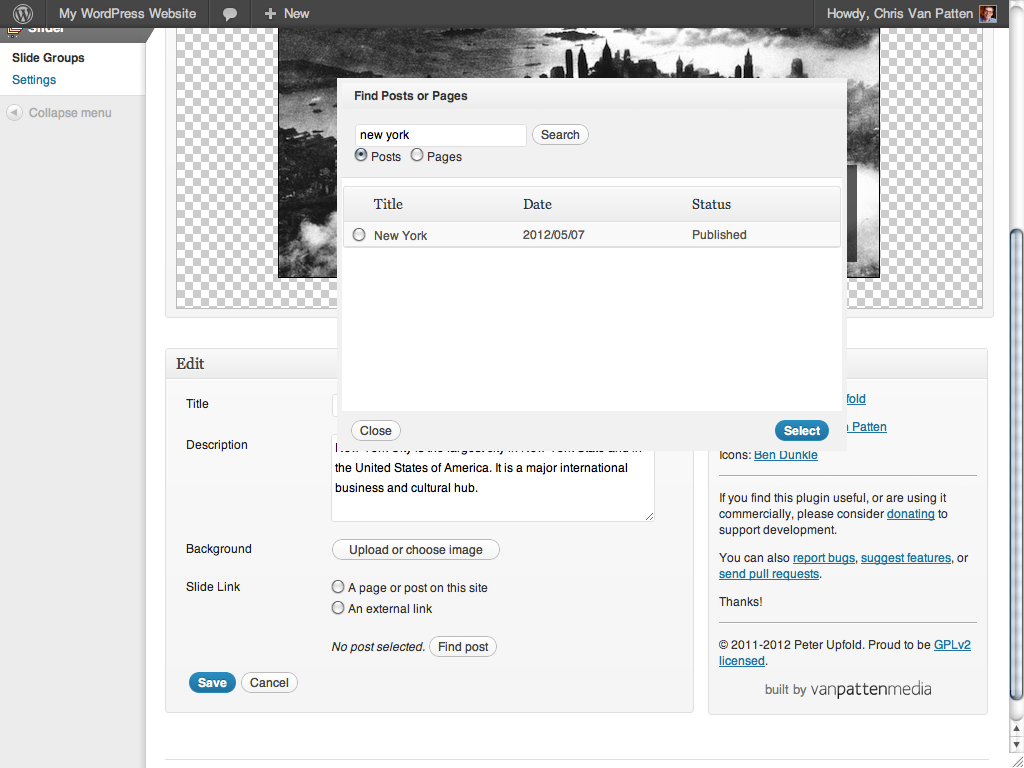1024x768 pixels.
Task: Click the Title column header
Action: coord(388,204)
